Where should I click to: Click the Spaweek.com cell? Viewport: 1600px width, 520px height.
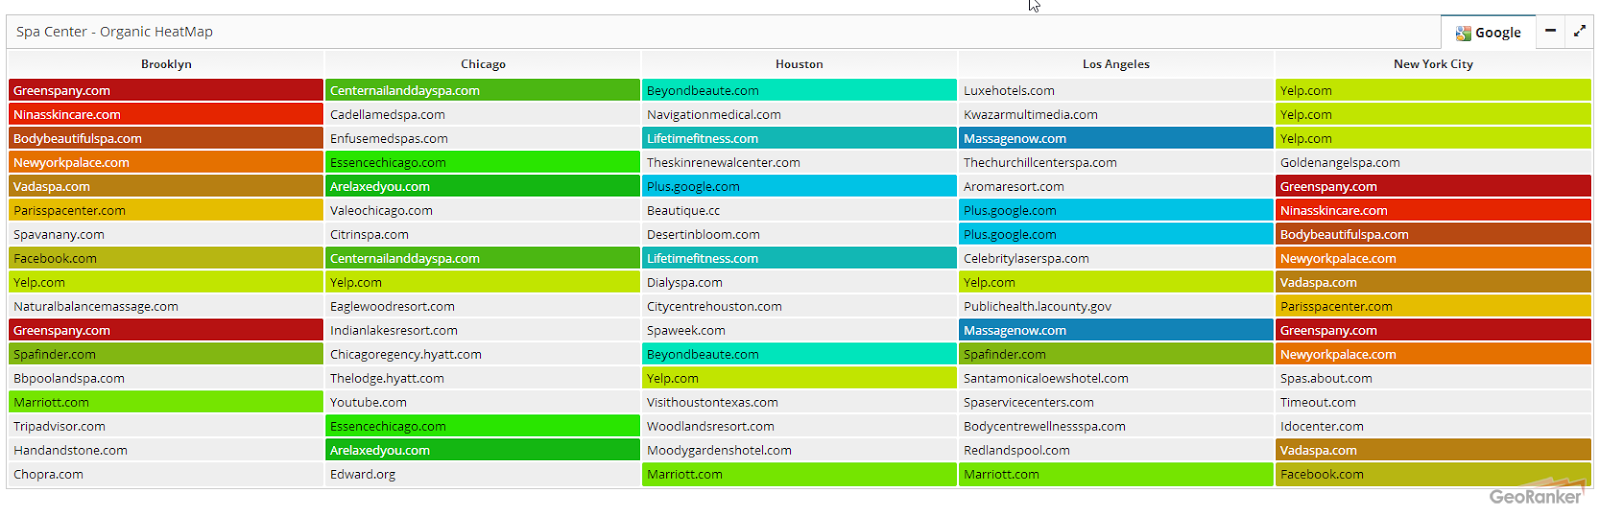coord(799,330)
